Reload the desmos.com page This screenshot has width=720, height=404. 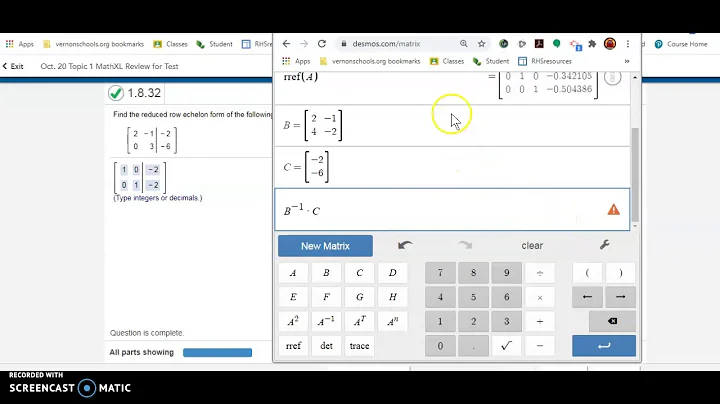322,44
